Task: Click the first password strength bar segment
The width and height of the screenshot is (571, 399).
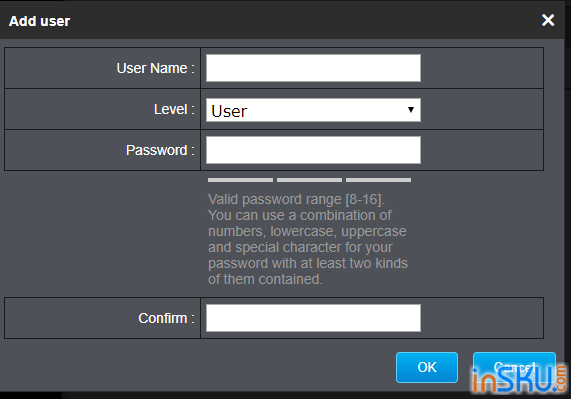Action: pos(240,180)
